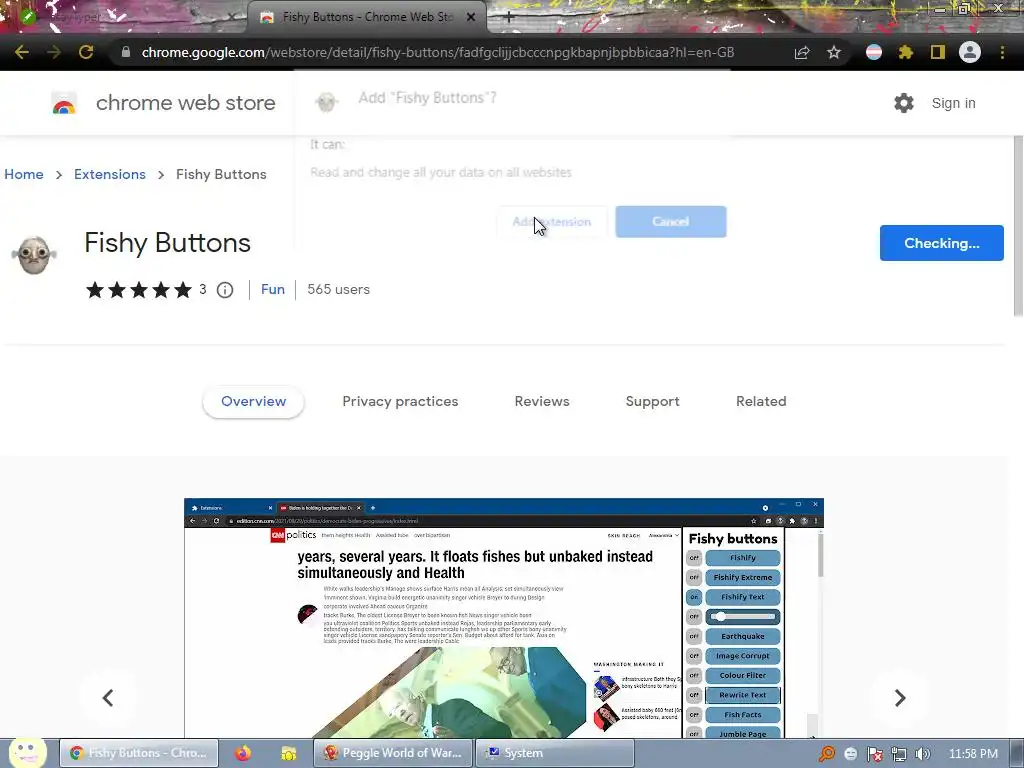Select the Overview tab

(253, 402)
